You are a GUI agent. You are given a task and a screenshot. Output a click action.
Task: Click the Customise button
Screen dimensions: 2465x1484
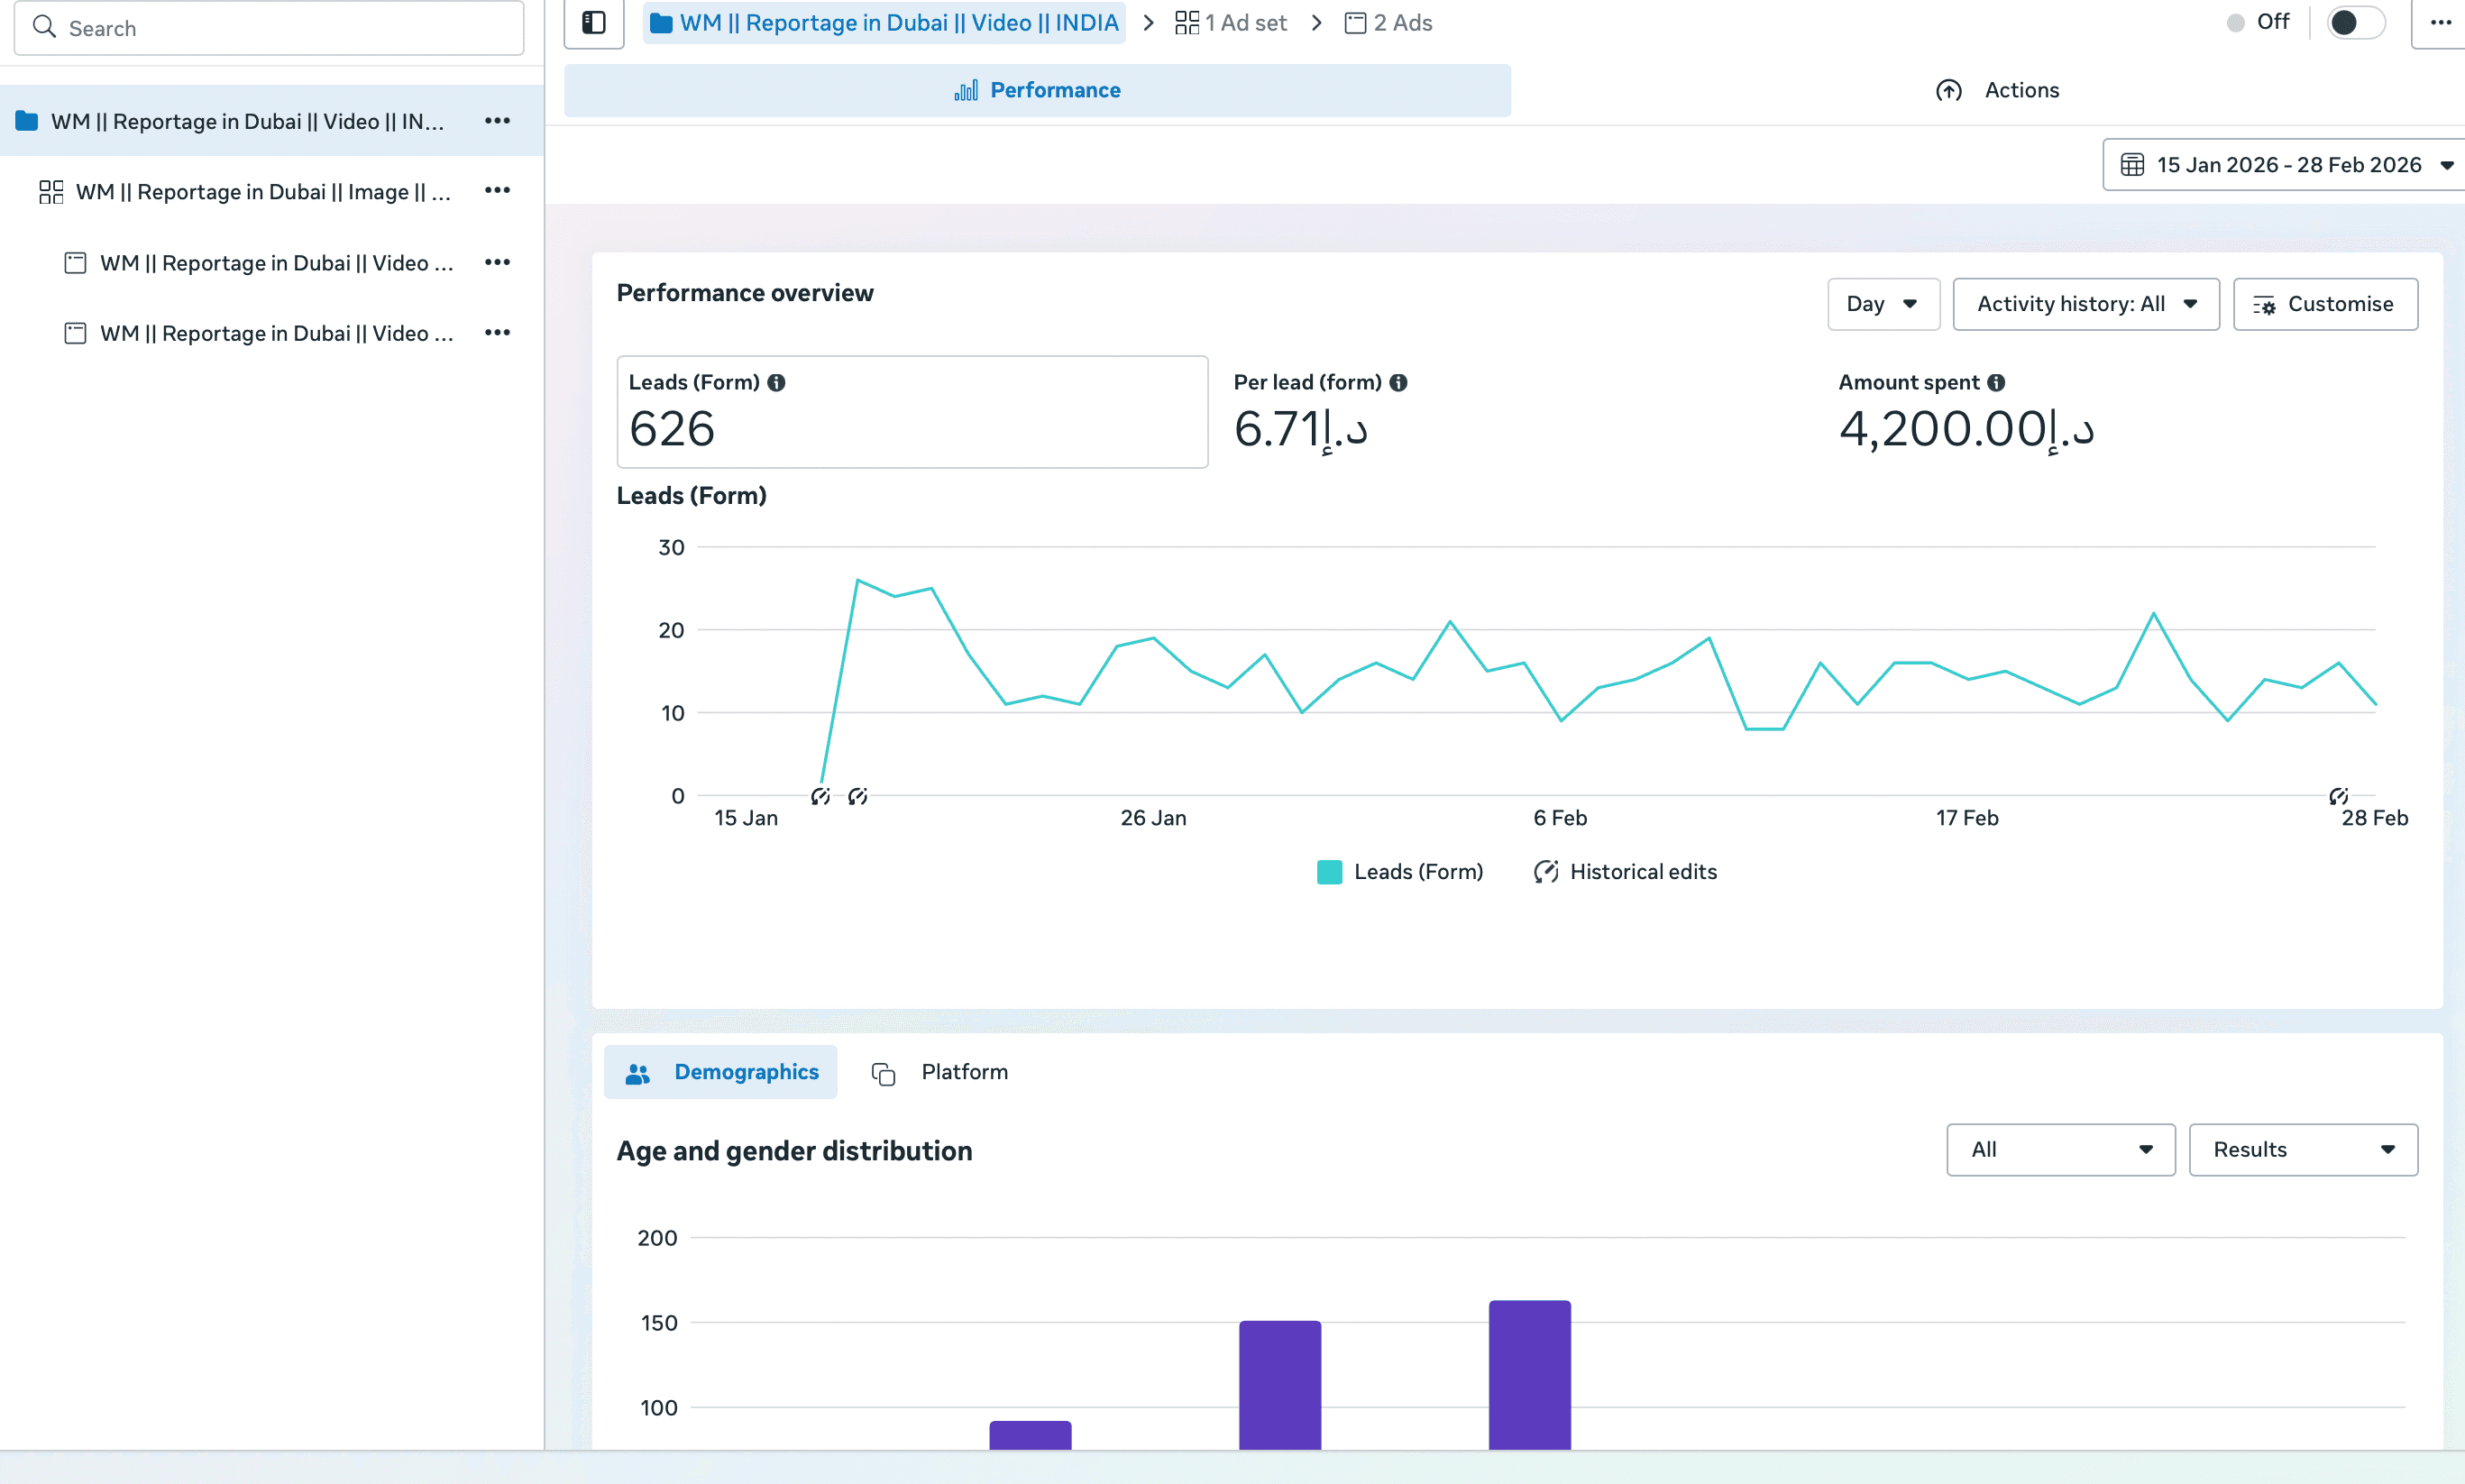coord(2326,304)
